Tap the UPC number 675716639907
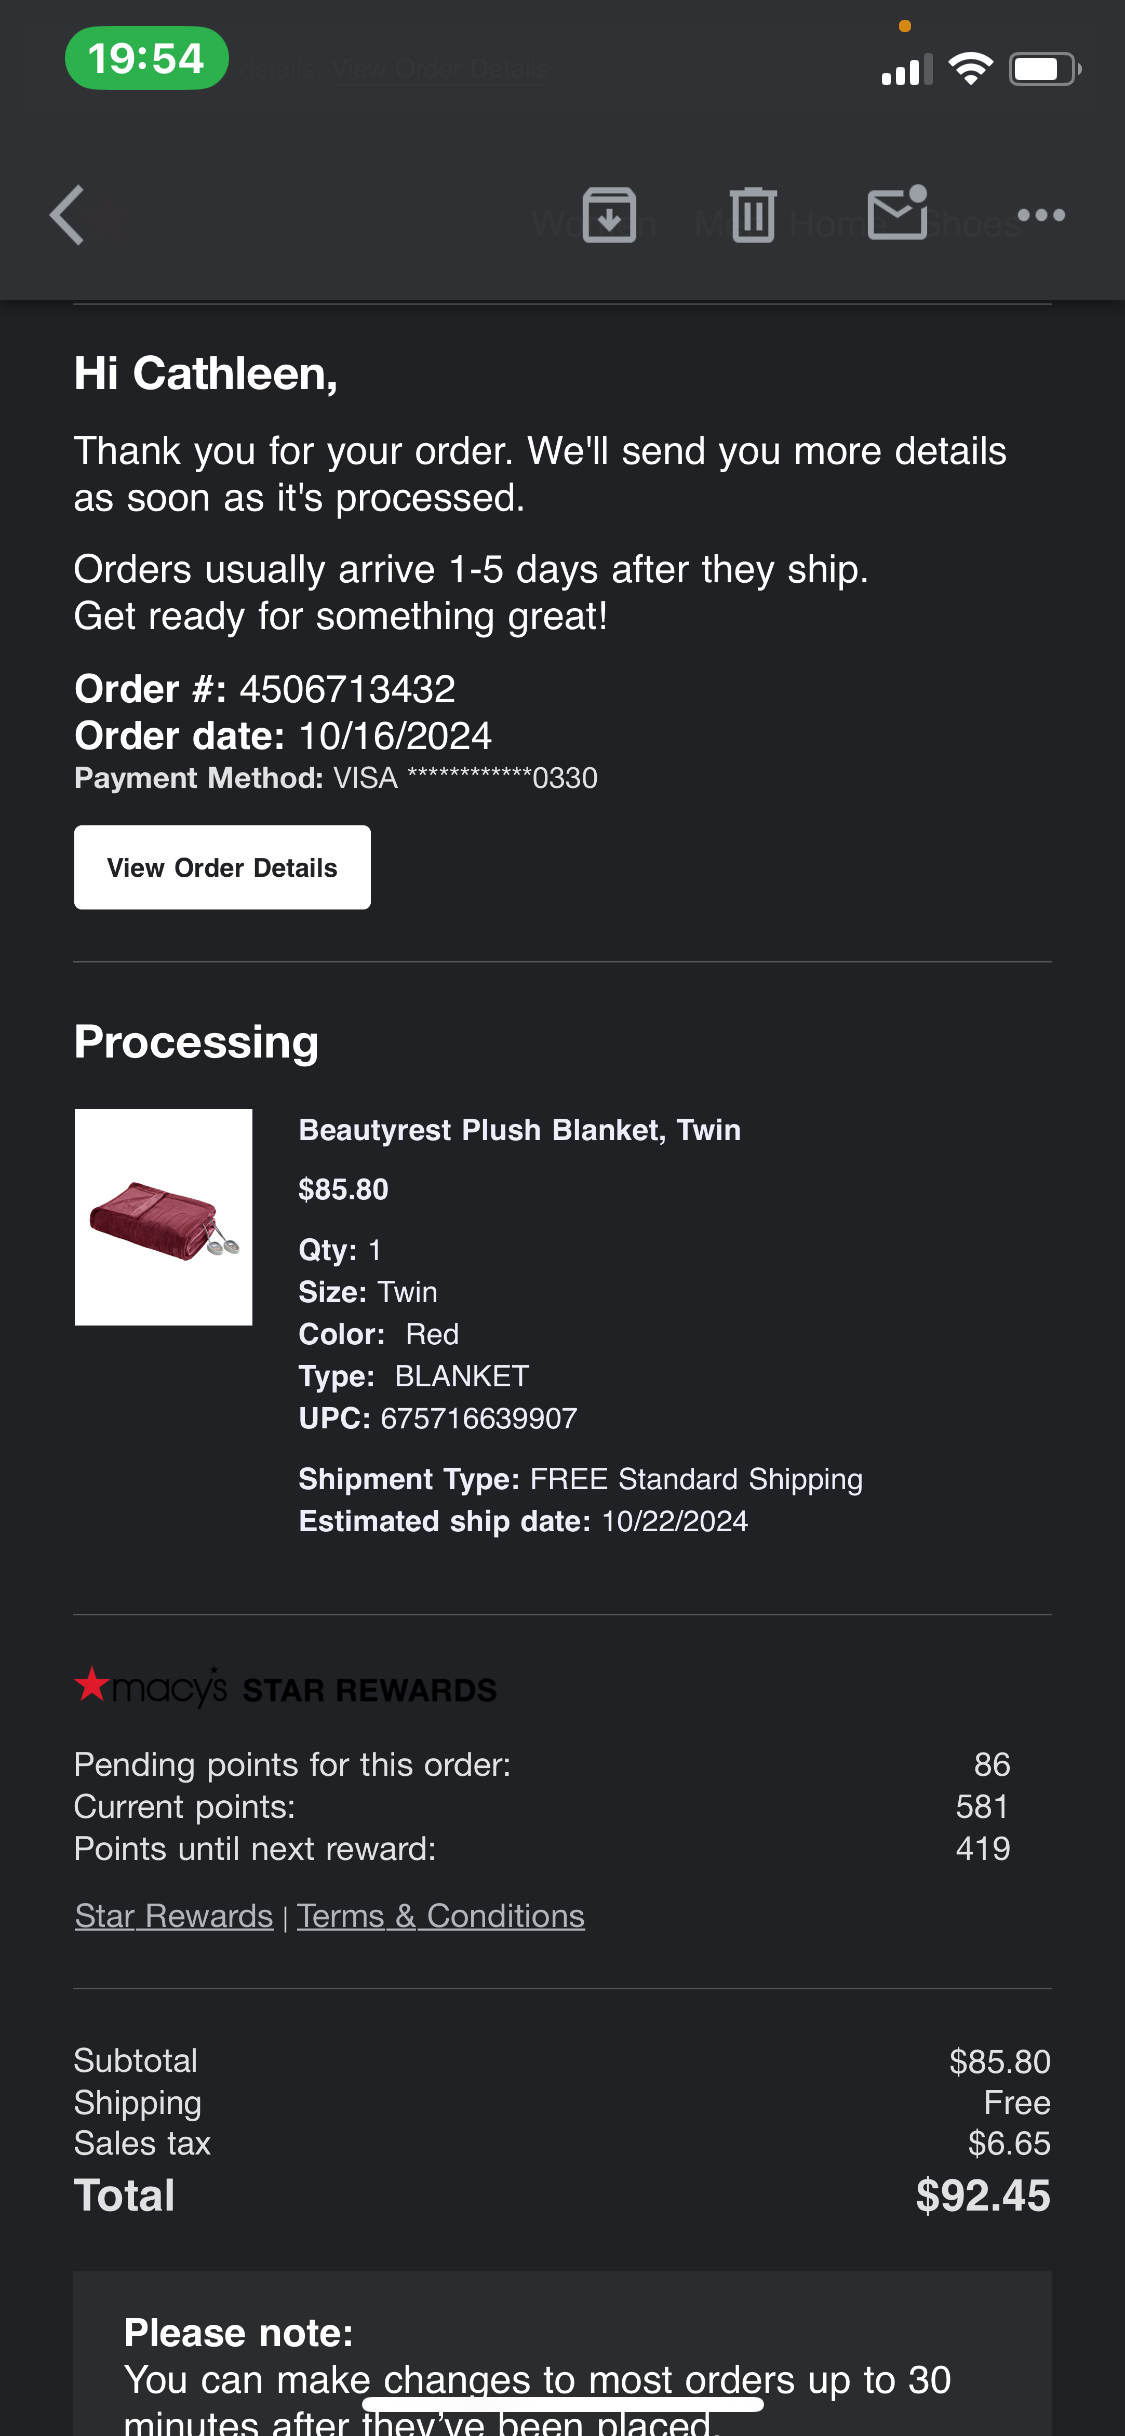This screenshot has width=1125, height=2436. pos(479,1418)
